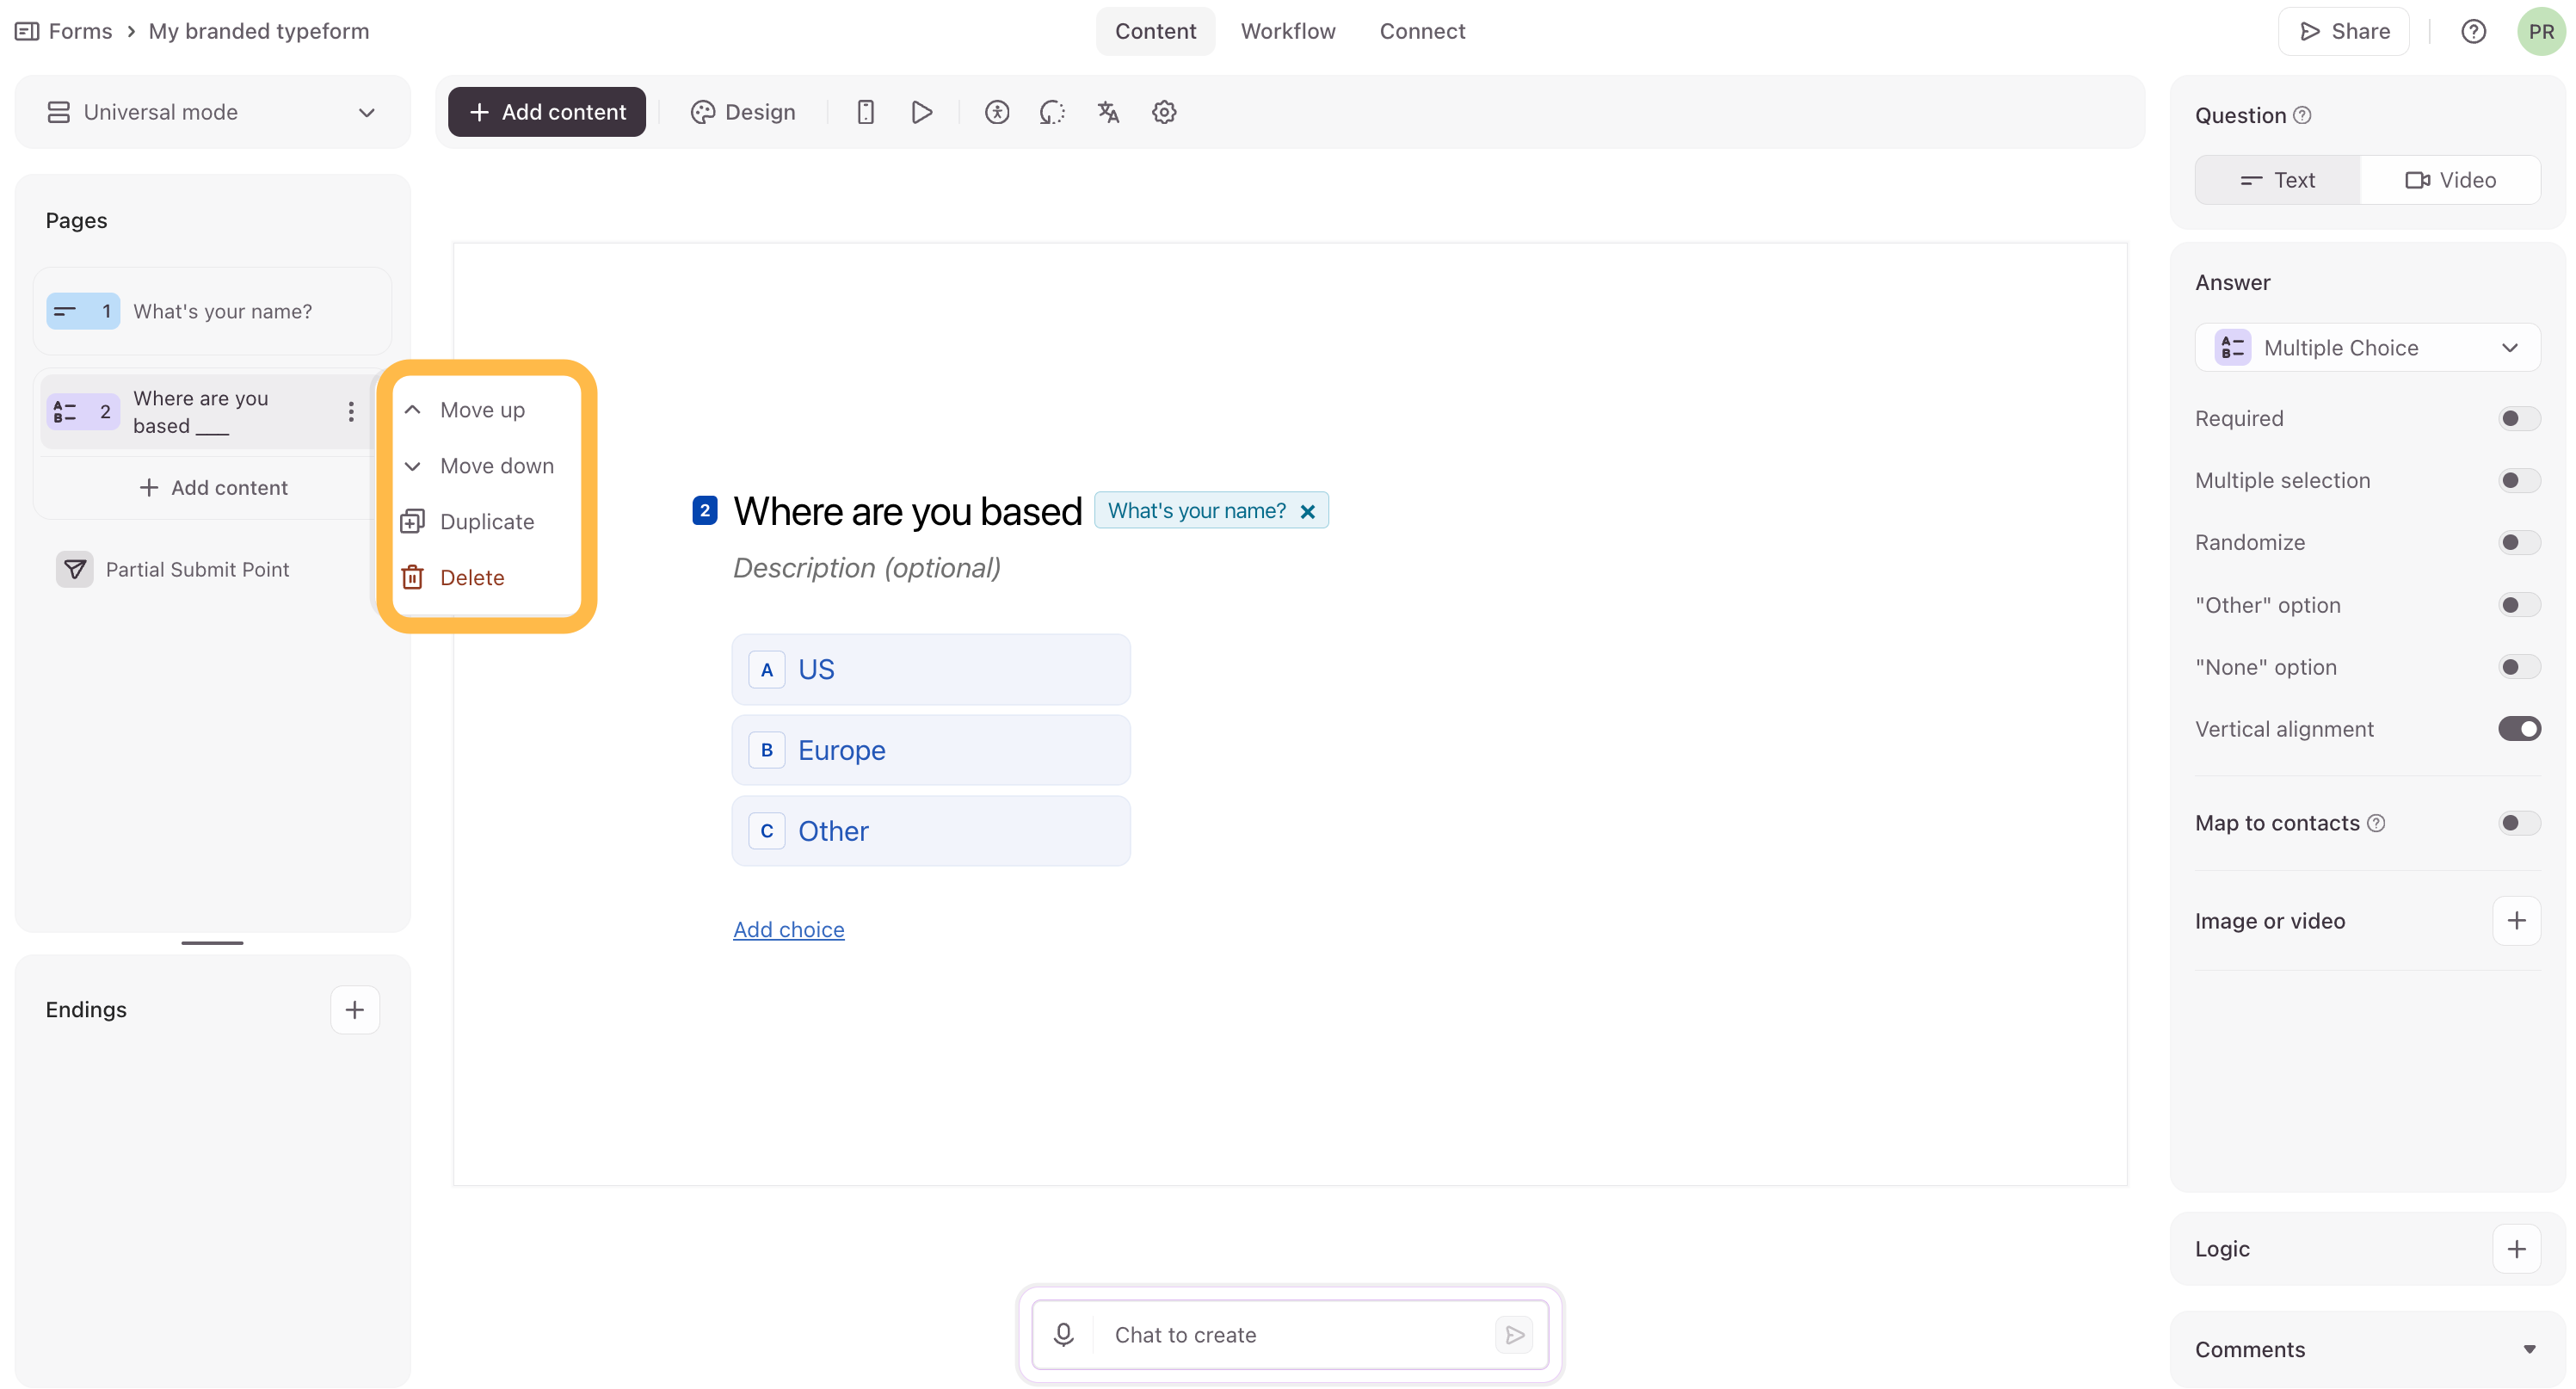Enable the "Other" option switch
Viewport: 2576px width, 1389px height.
pos(2518,604)
